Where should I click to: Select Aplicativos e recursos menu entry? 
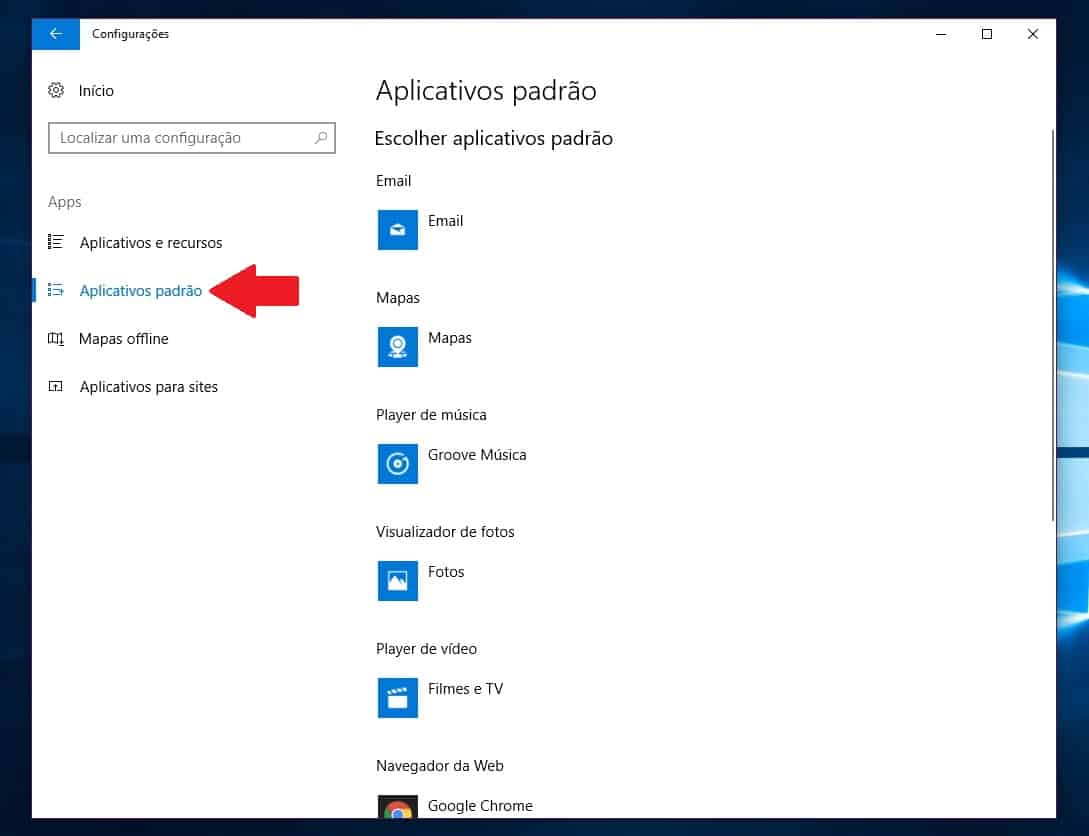151,242
